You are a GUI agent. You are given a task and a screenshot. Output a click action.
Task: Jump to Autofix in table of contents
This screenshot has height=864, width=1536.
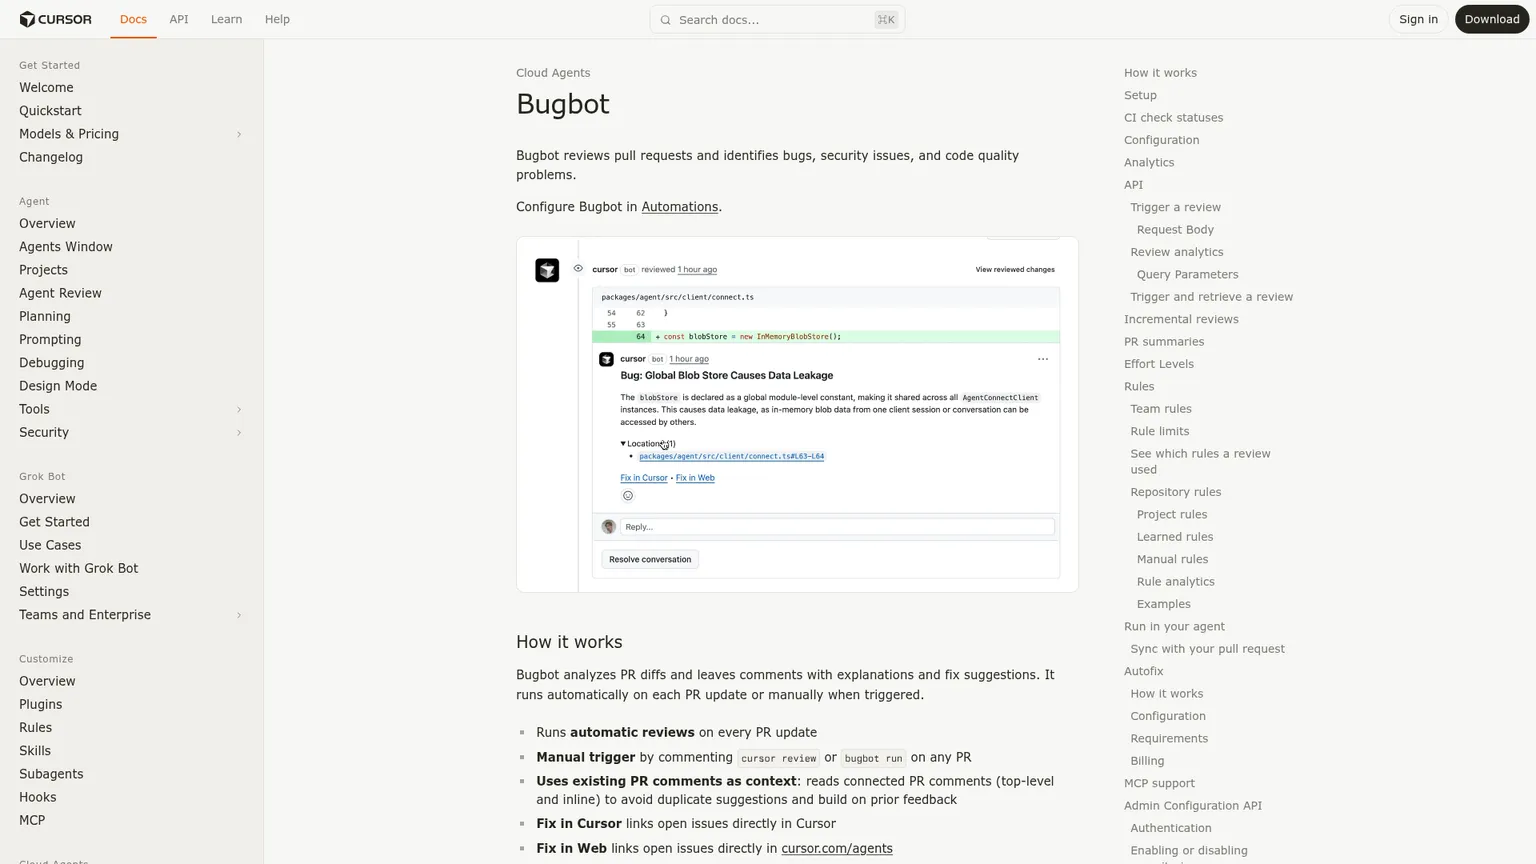click(1143, 672)
